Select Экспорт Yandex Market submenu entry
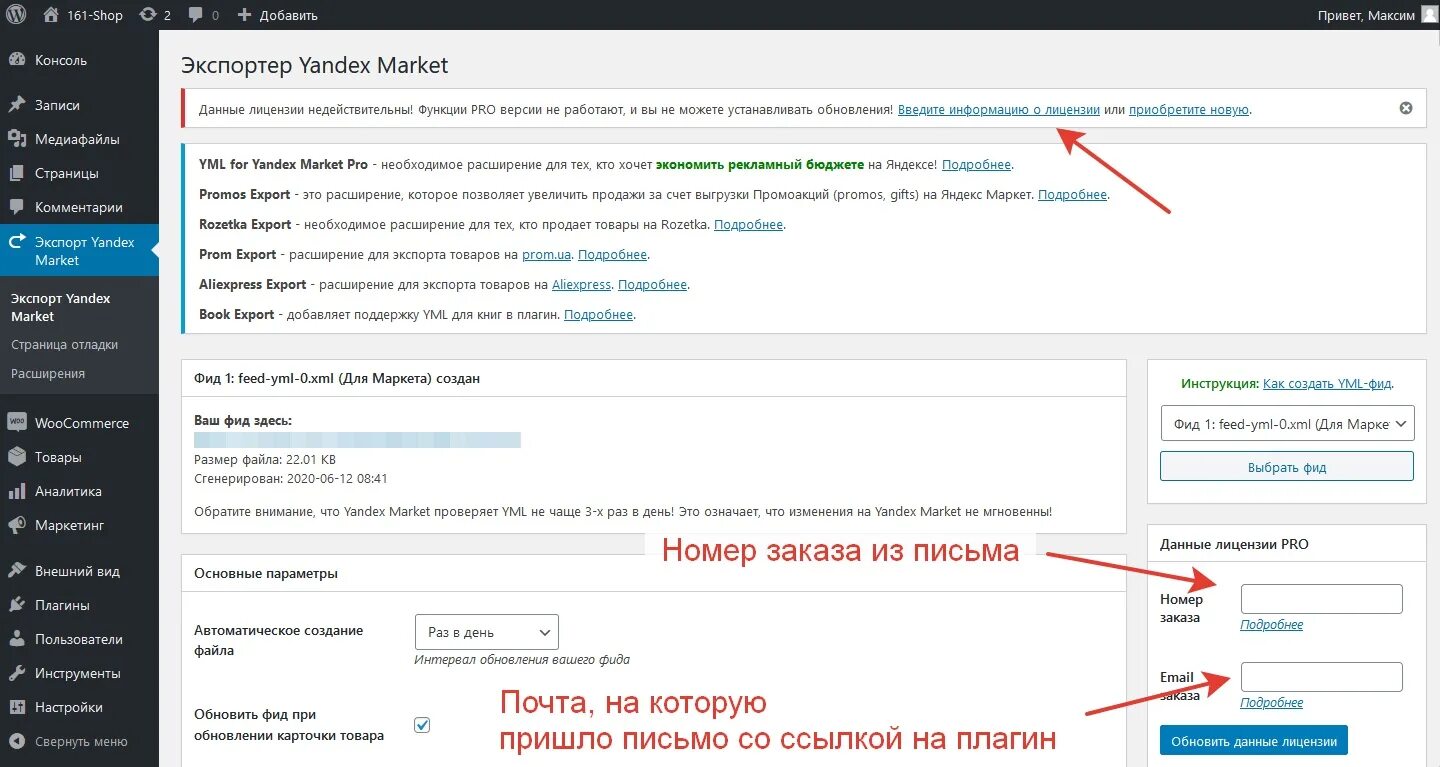The width and height of the screenshot is (1440, 767). point(61,307)
